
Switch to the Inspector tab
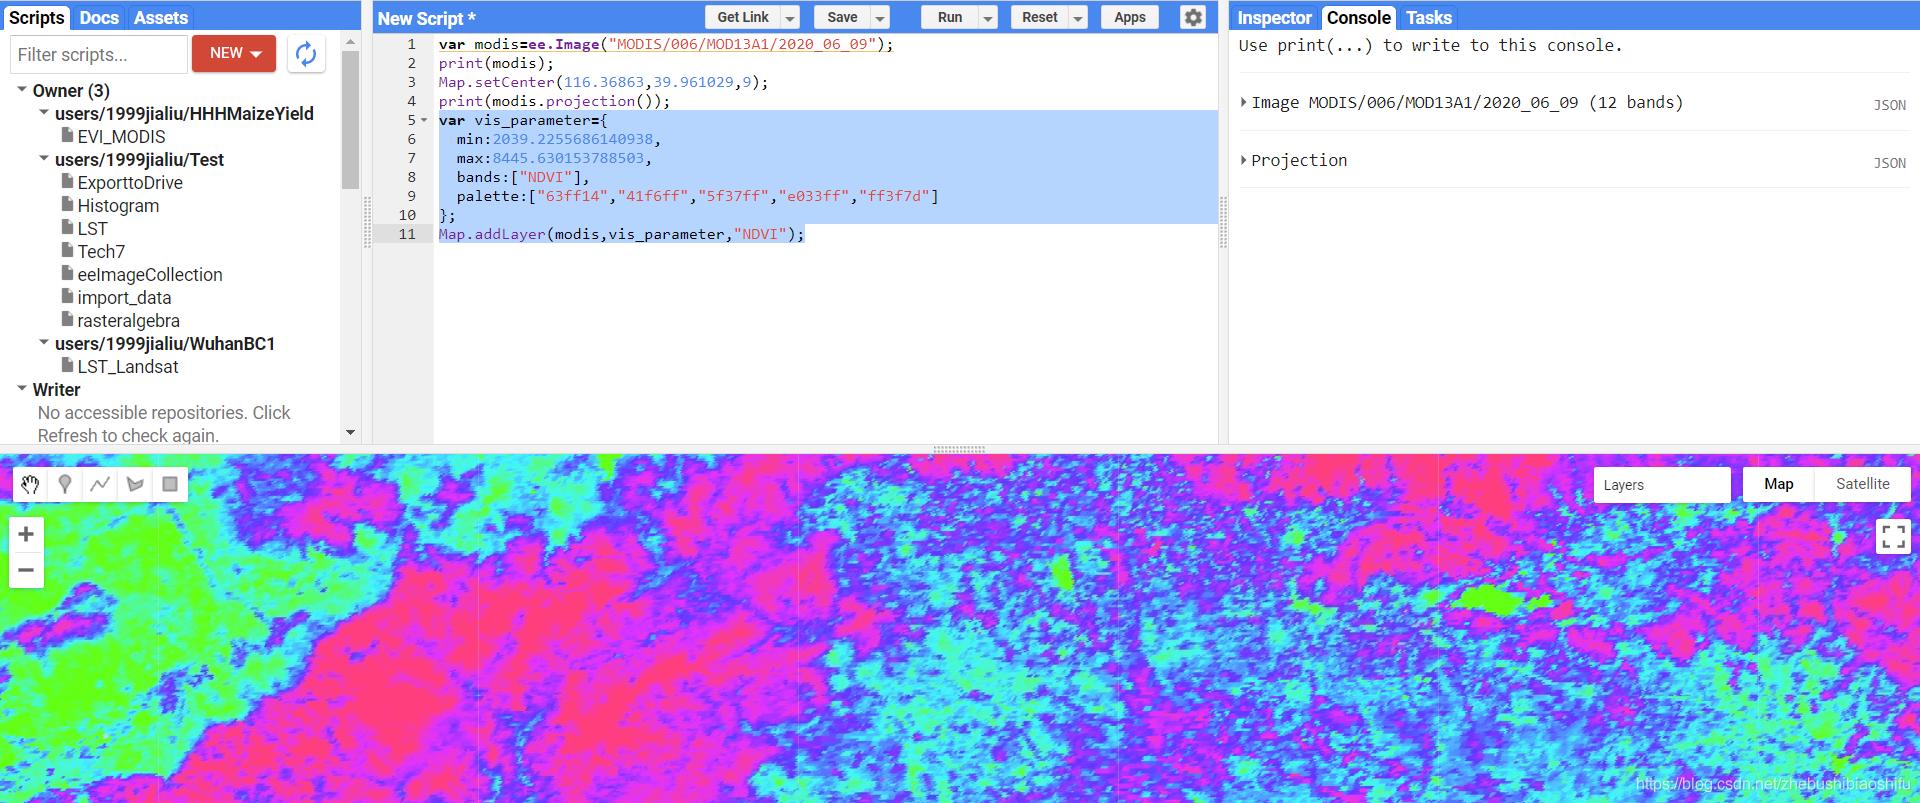tap(1273, 18)
